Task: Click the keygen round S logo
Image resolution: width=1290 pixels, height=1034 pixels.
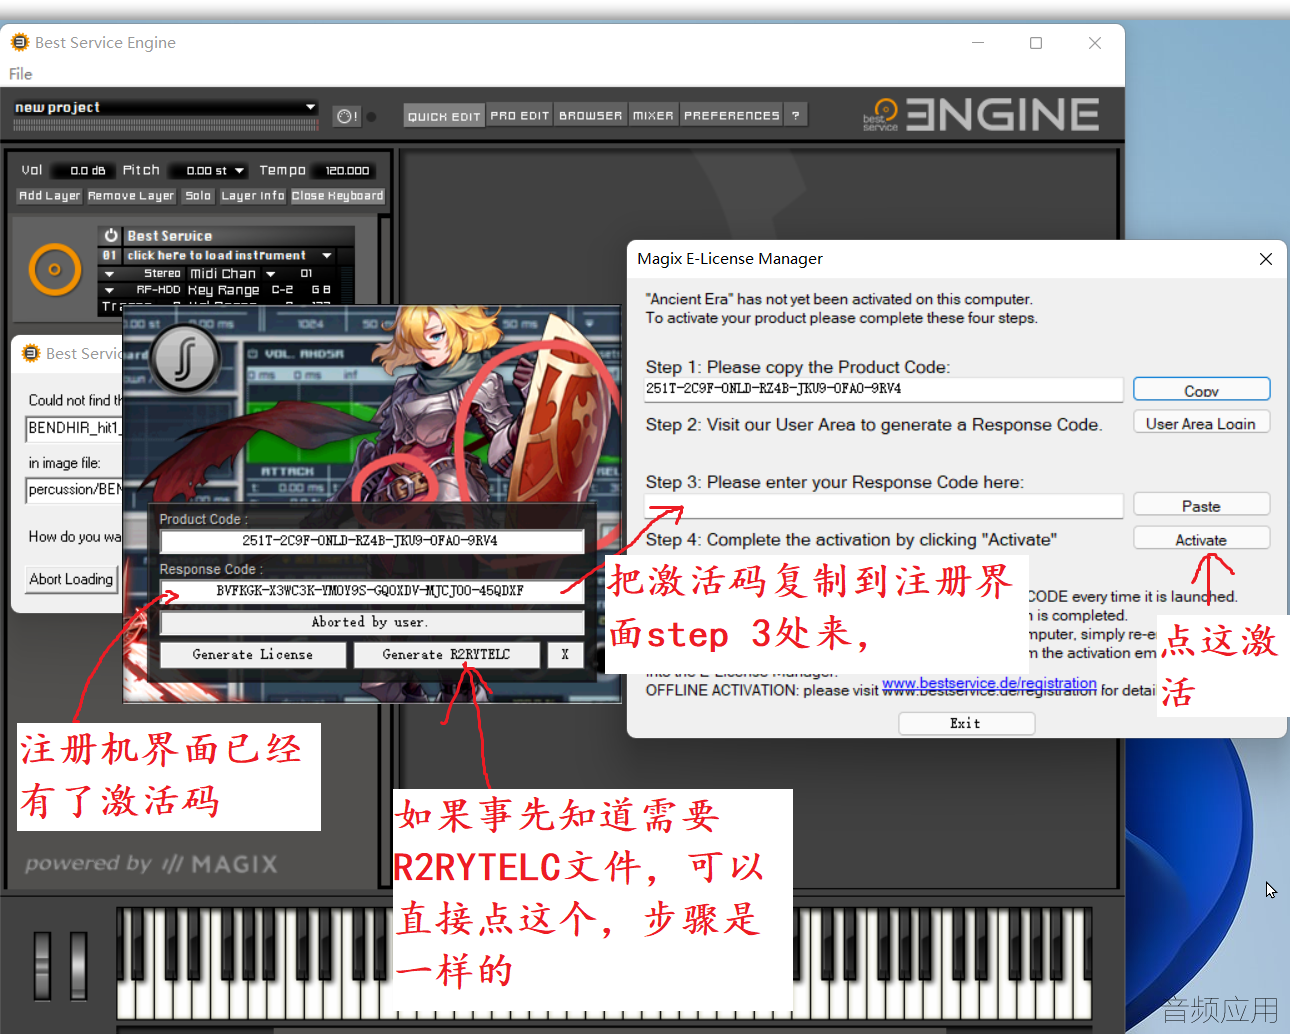Action: (185, 359)
